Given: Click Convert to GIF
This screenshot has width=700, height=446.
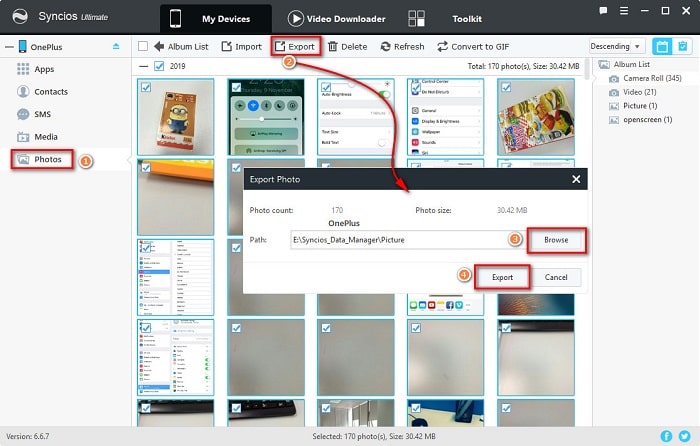Looking at the screenshot, I should (x=473, y=46).
